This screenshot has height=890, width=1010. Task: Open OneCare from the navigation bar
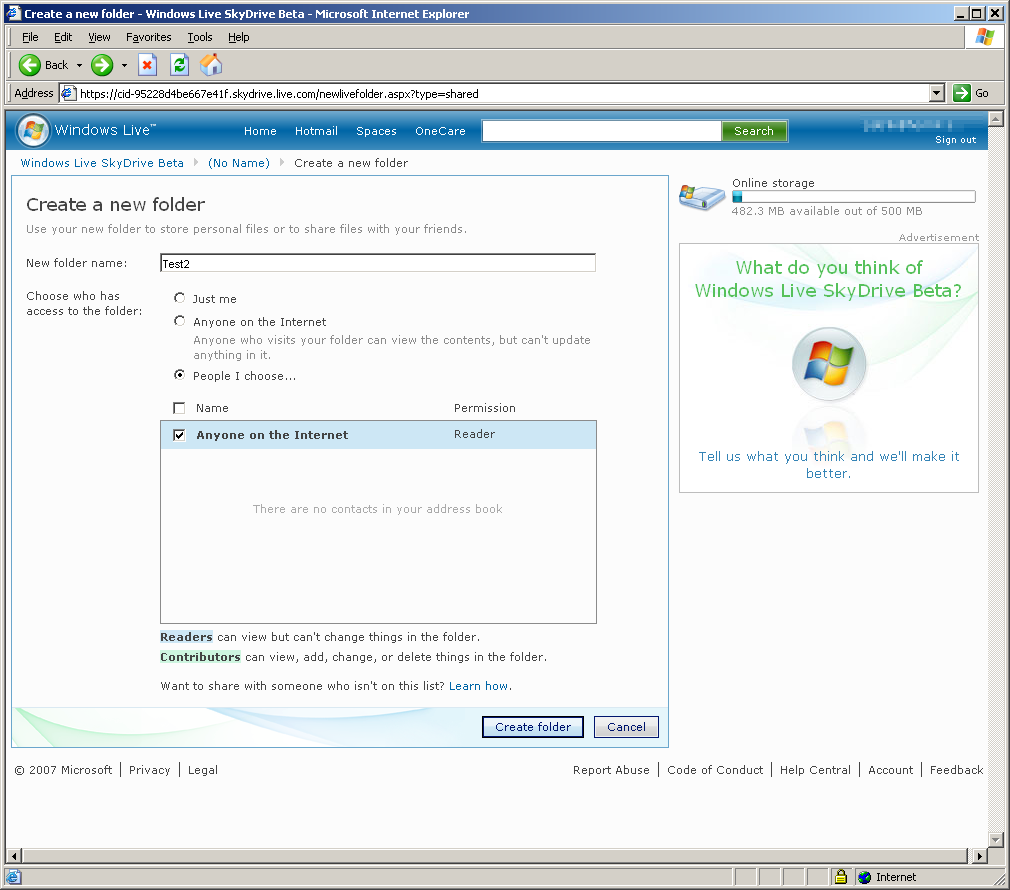pos(440,131)
